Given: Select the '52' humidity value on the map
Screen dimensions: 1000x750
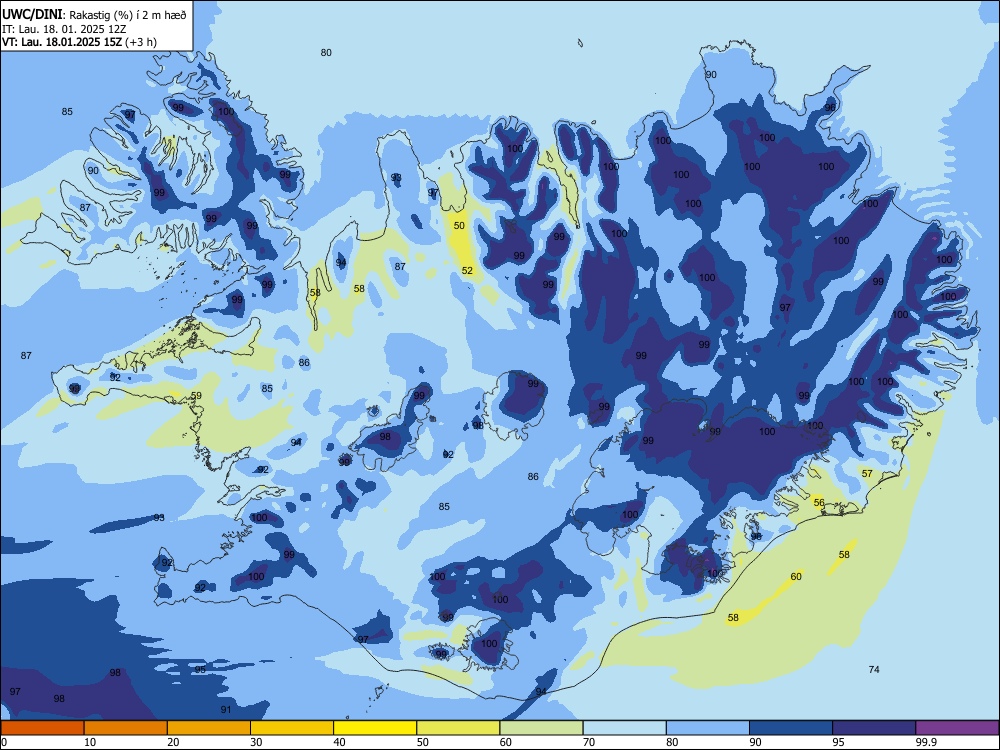Looking at the screenshot, I should click(x=467, y=270).
